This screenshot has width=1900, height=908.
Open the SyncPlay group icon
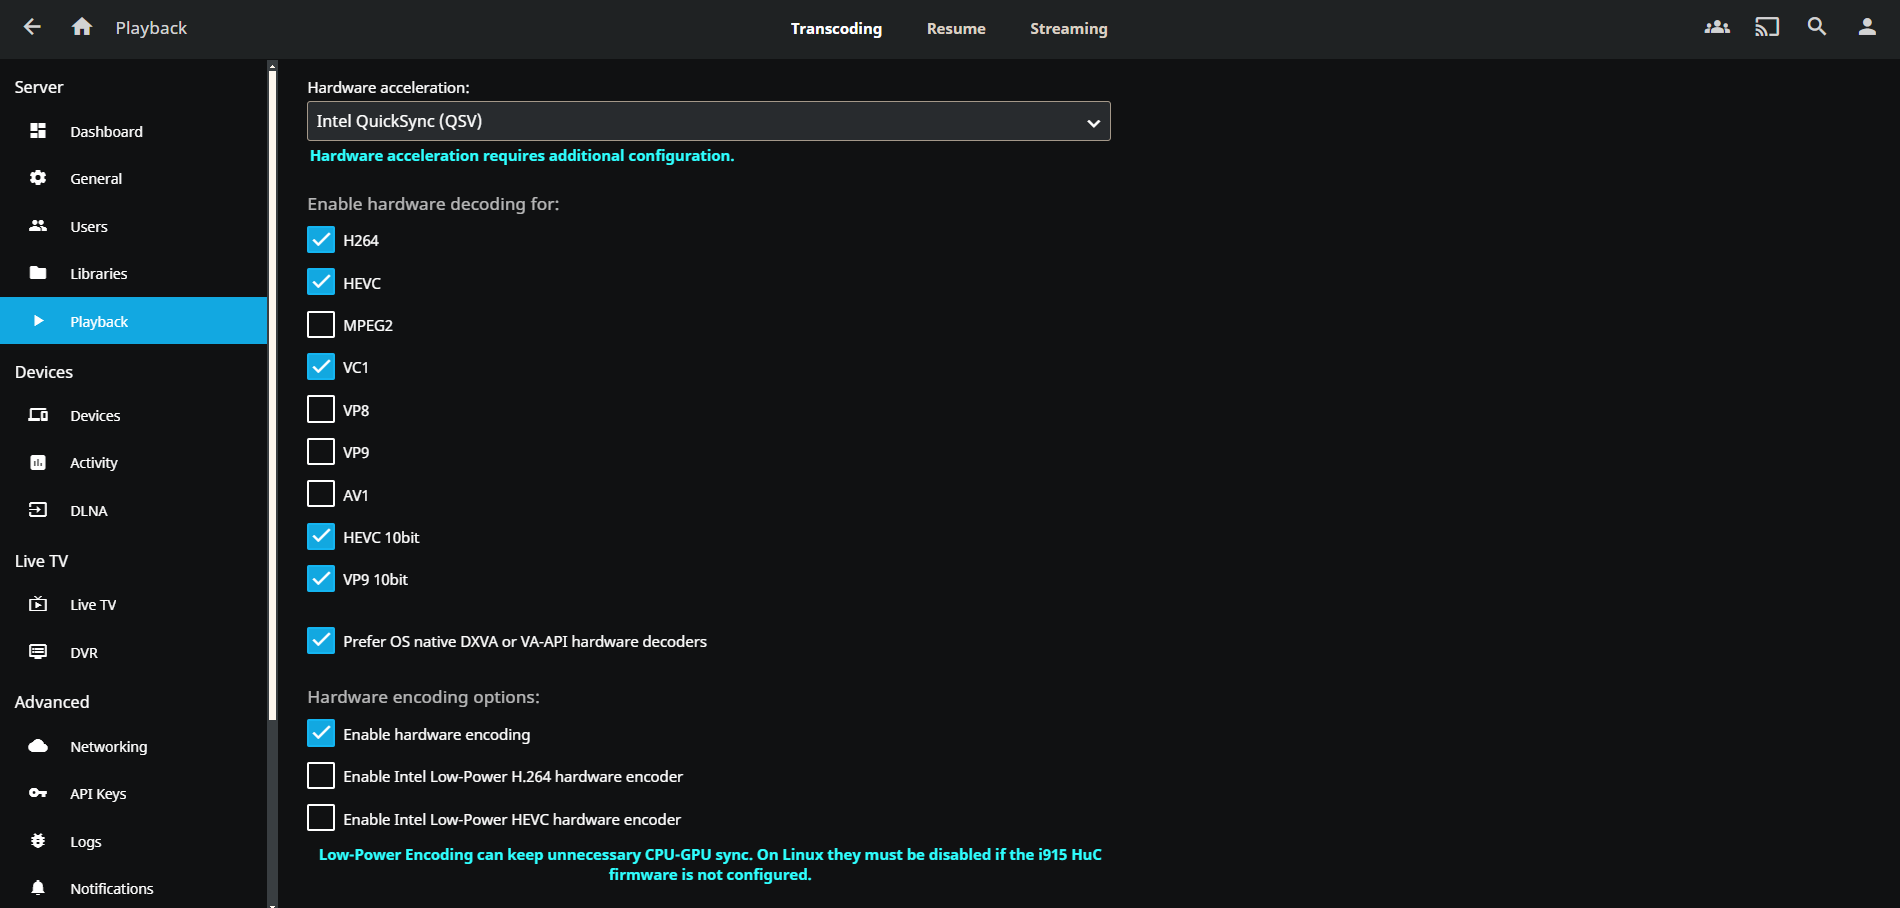click(x=1717, y=27)
